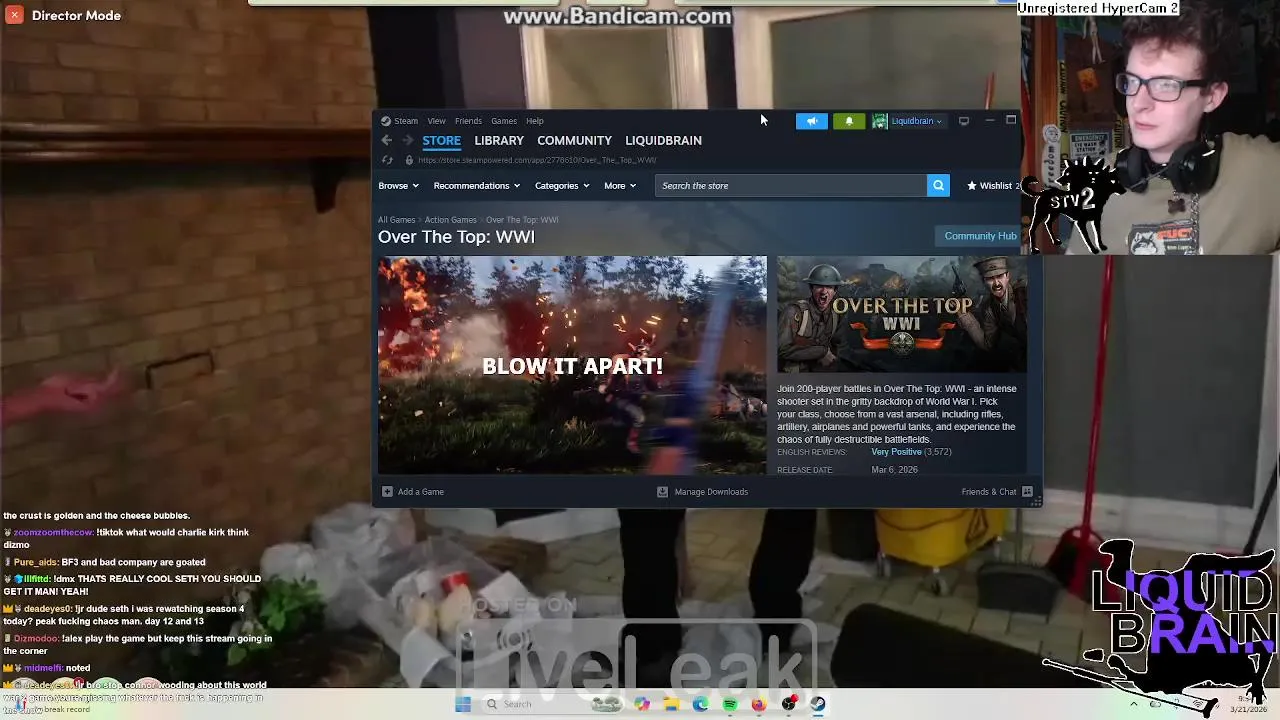Image resolution: width=1280 pixels, height=720 pixels.
Task: Click the padlock icon next to the URL
Action: (x=409, y=160)
